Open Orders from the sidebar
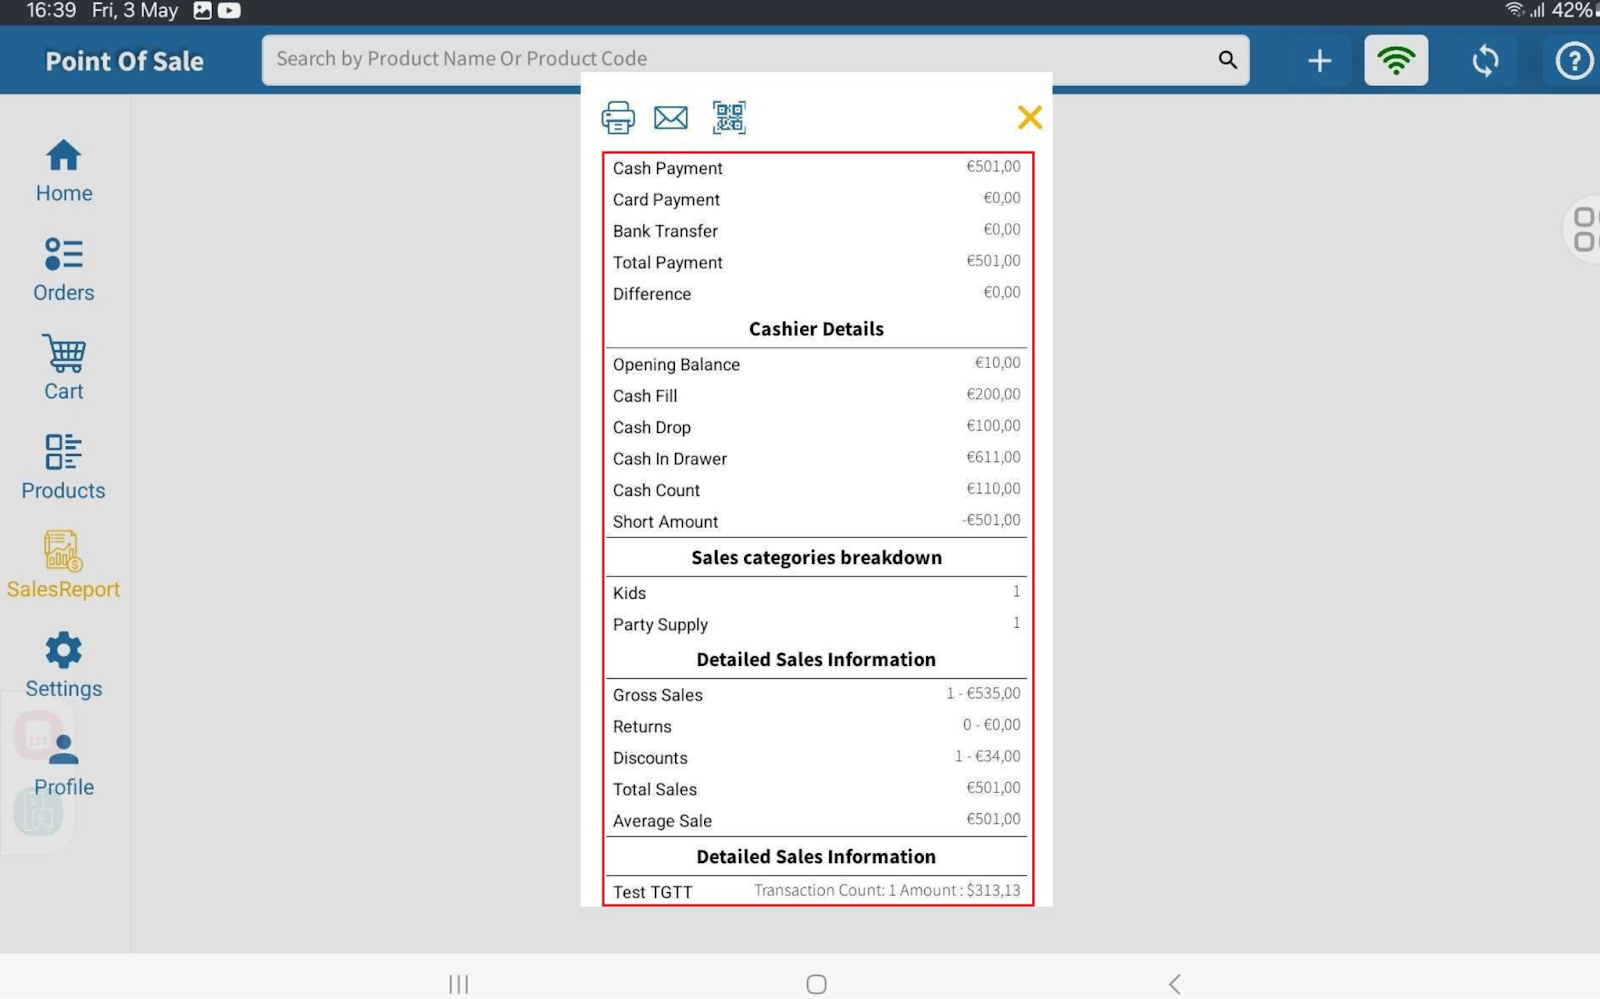 (64, 270)
